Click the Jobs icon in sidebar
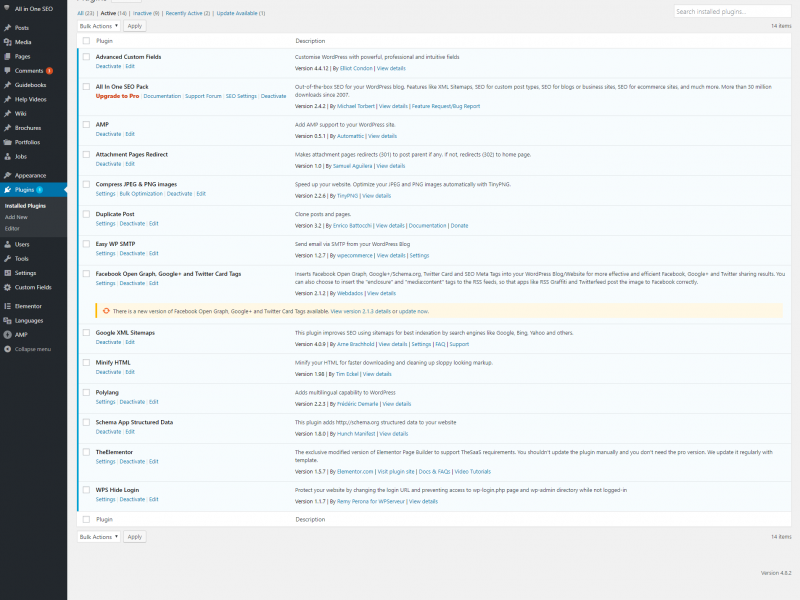The width and height of the screenshot is (800, 600). pos(7,156)
